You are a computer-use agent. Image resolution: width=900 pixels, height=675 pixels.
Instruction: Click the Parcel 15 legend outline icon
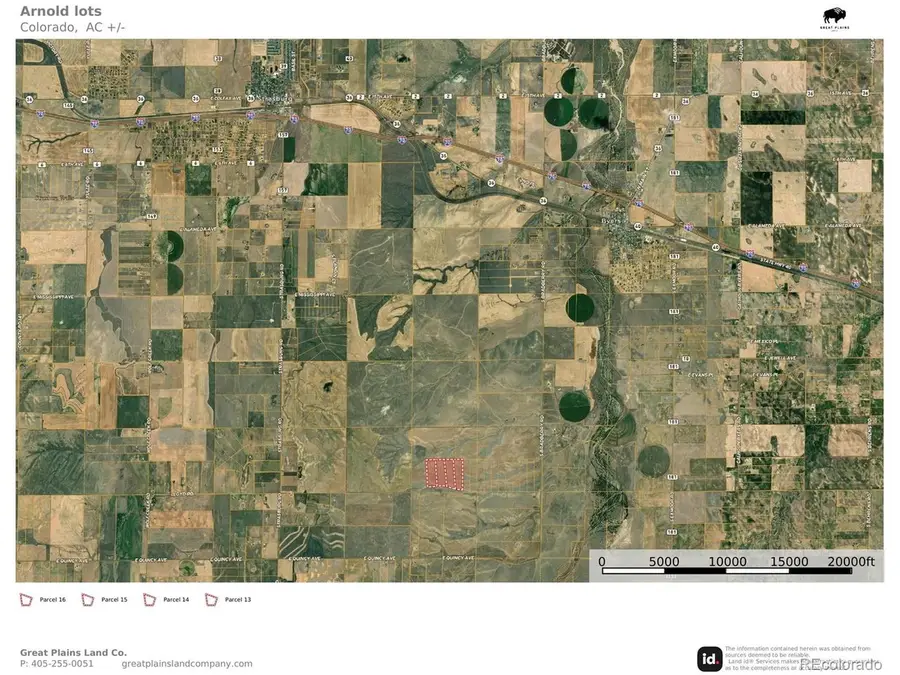click(88, 600)
